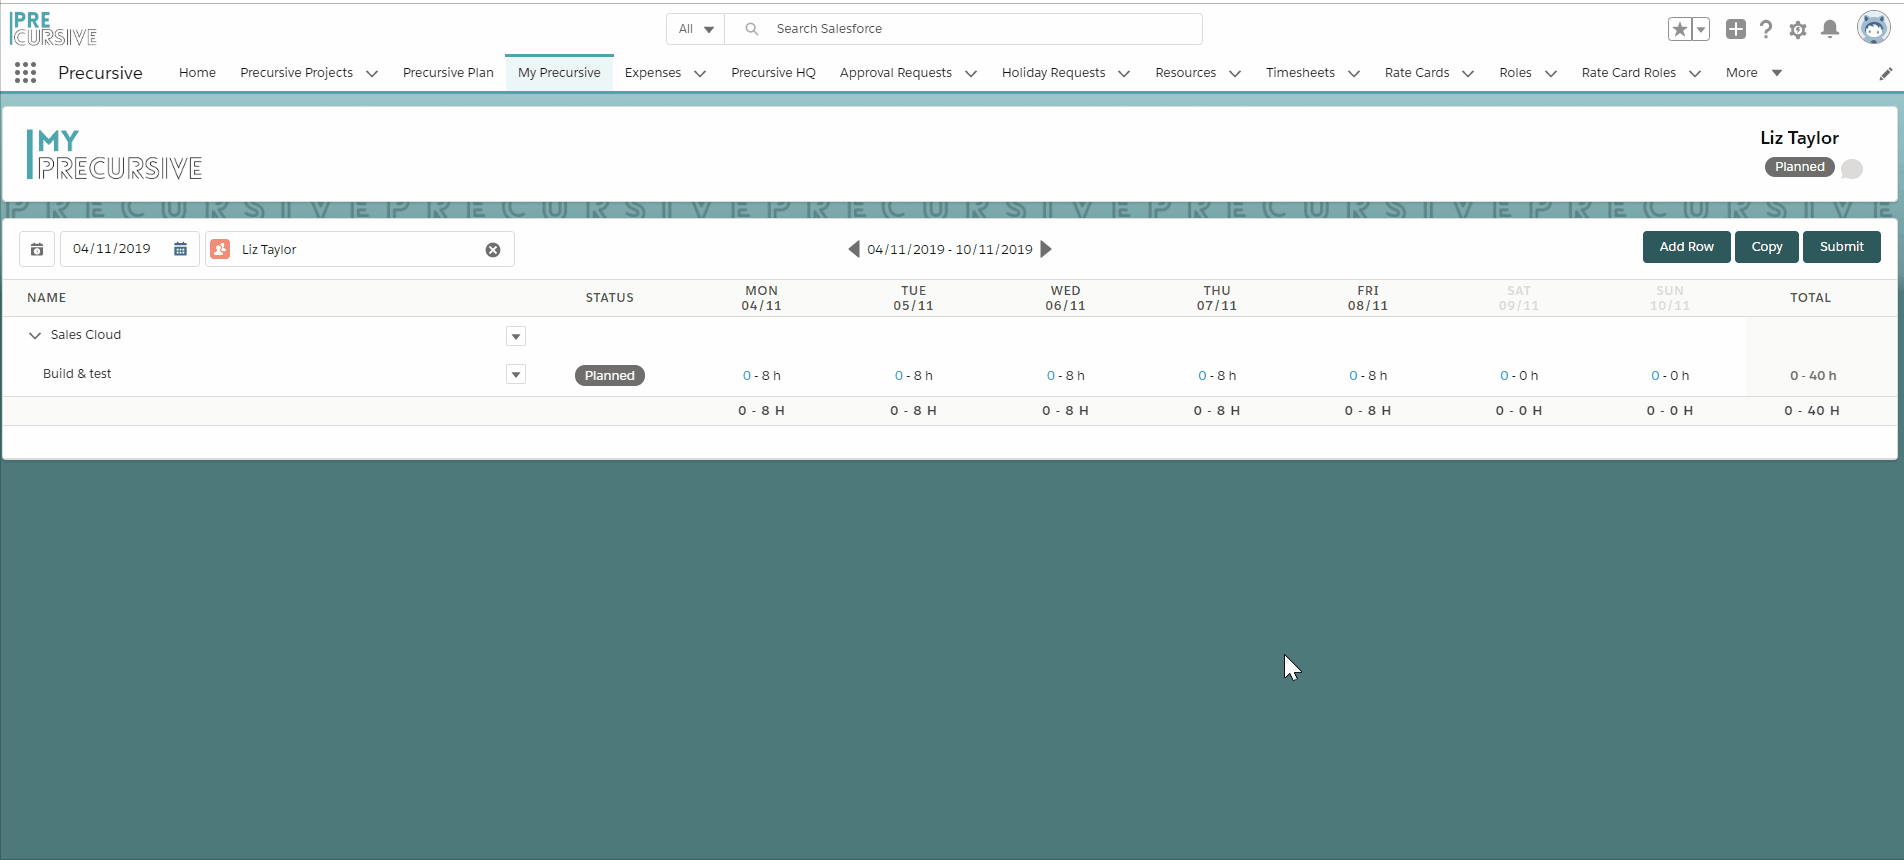Go to previous week arrow
The image size is (1904, 860).
(x=854, y=249)
